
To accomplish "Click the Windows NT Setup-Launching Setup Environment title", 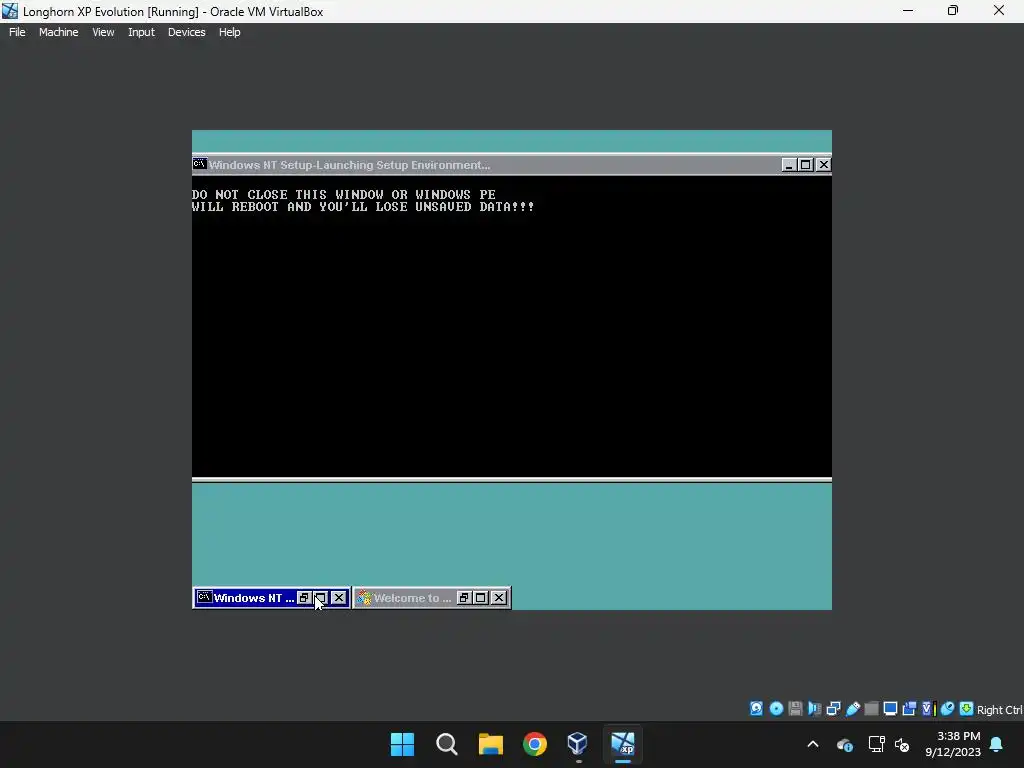I will [349, 165].
